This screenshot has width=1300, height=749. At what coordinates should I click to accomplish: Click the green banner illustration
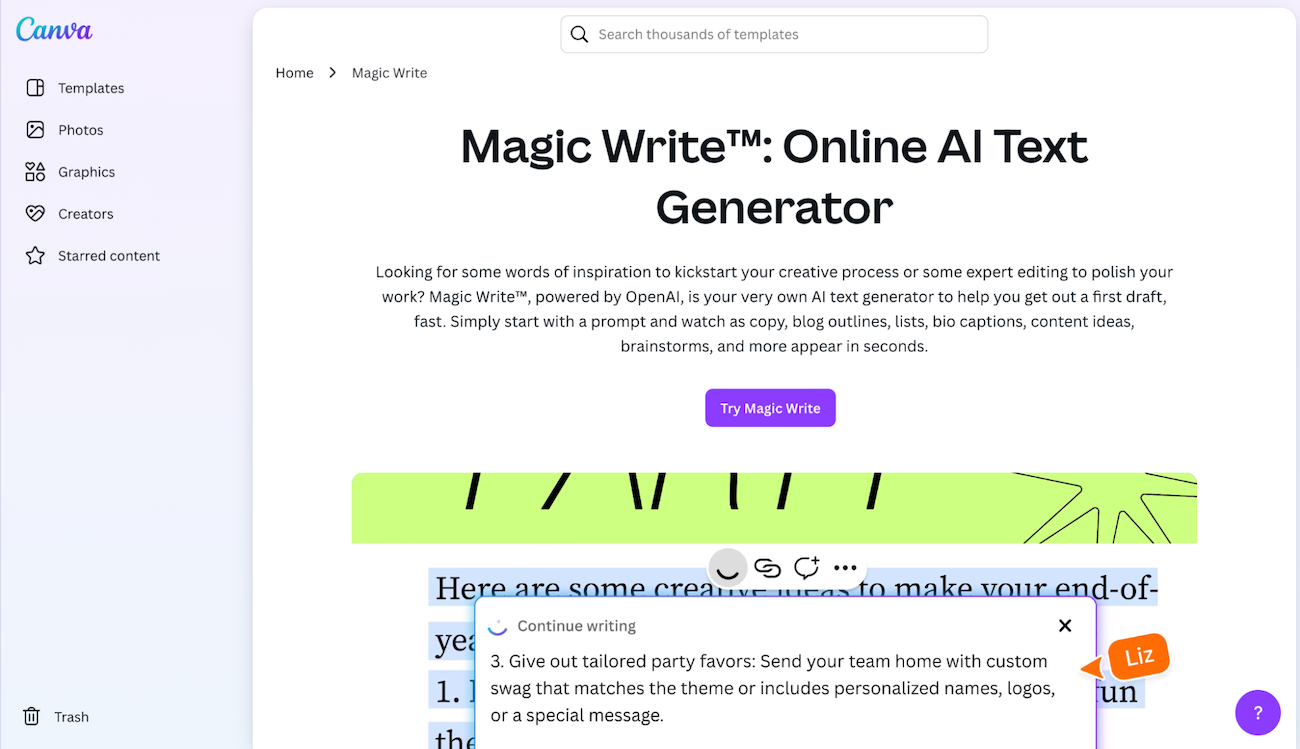coord(774,508)
